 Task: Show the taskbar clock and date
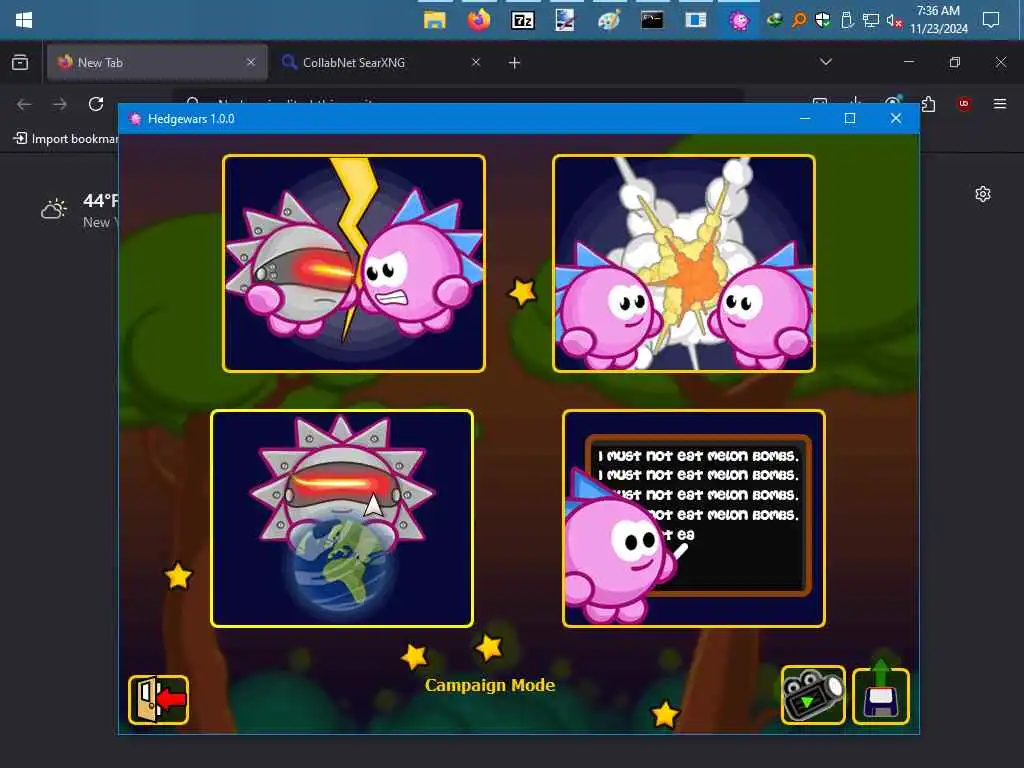point(938,20)
